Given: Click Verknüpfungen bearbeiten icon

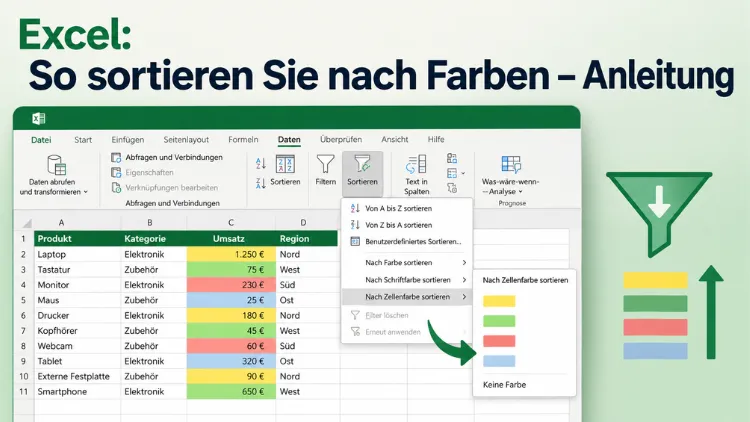Looking at the screenshot, I should pos(116,188).
